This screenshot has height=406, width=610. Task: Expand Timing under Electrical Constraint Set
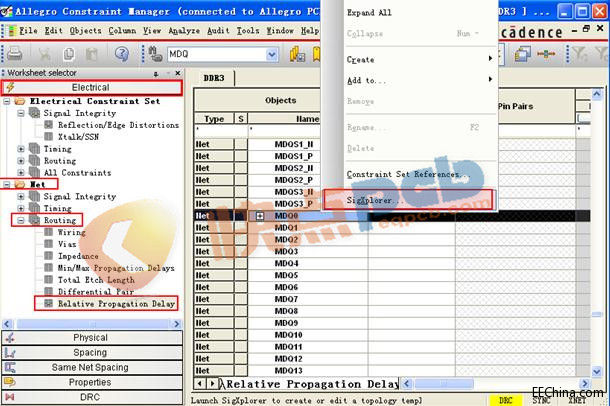coord(21,149)
